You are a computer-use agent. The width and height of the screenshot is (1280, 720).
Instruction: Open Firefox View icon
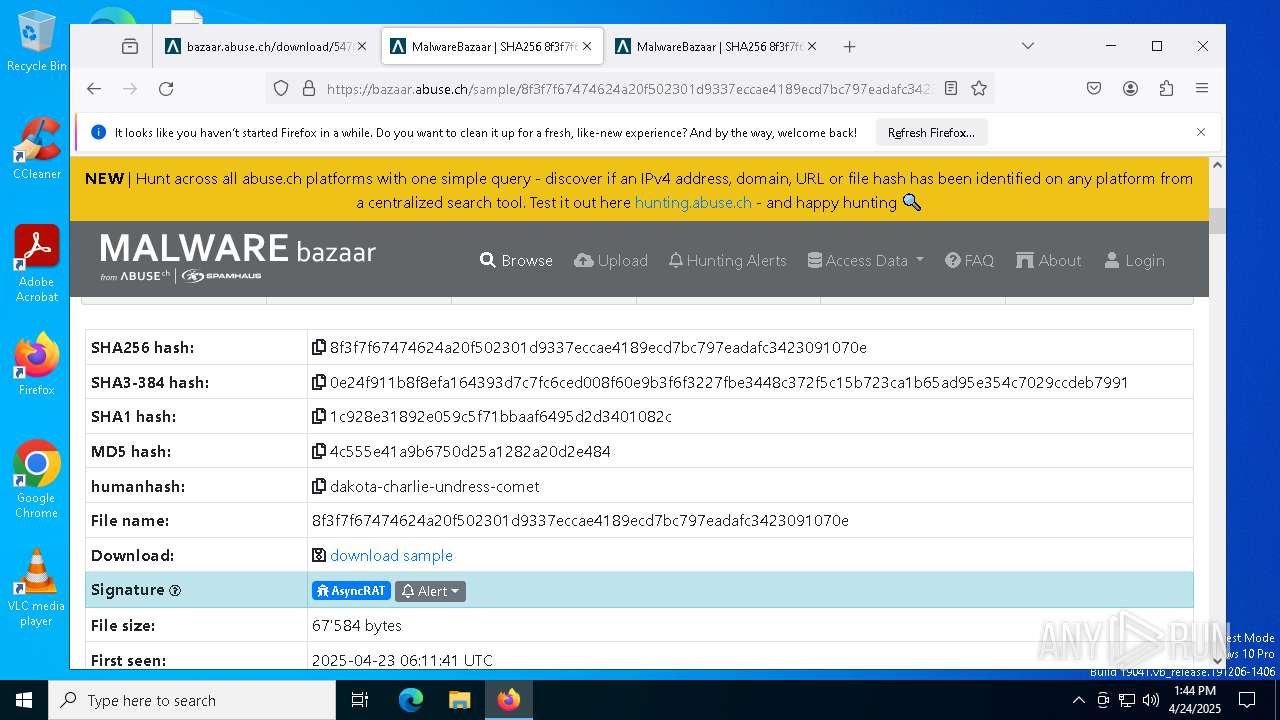point(130,46)
